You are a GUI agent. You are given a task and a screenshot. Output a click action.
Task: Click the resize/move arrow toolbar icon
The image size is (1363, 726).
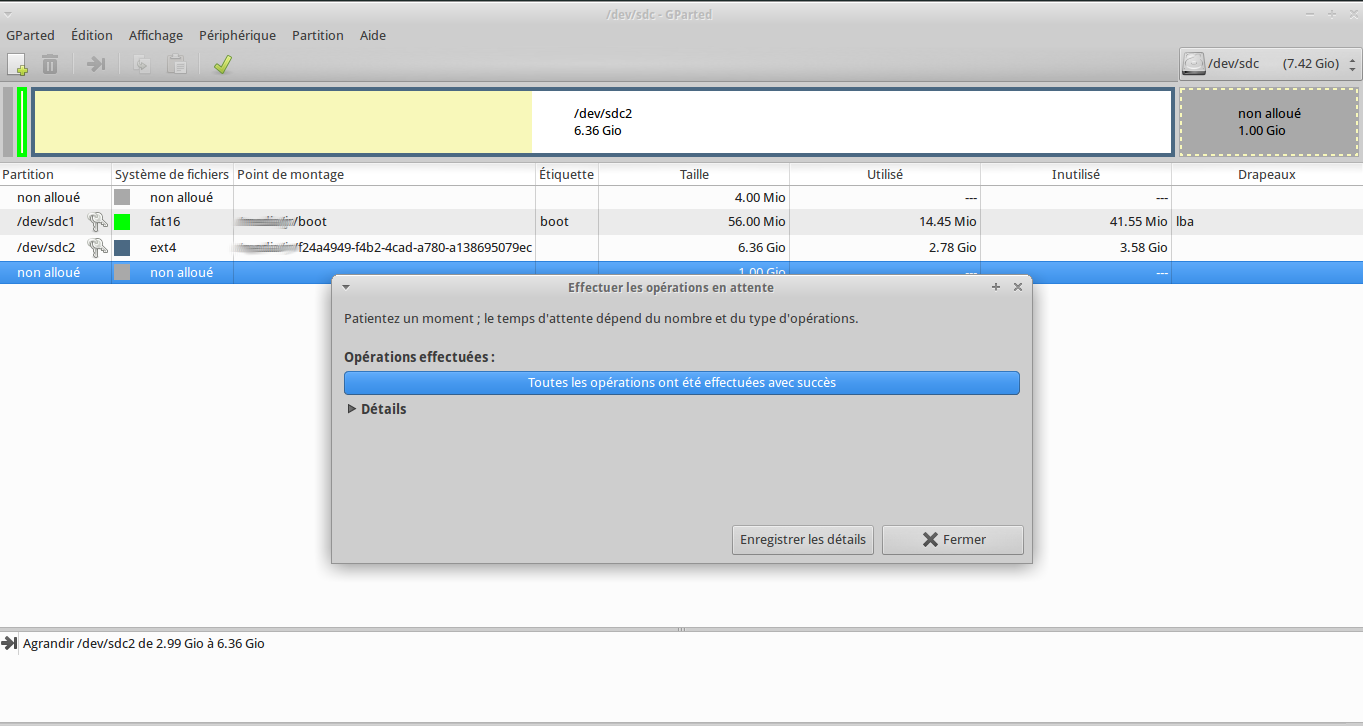click(x=96, y=65)
